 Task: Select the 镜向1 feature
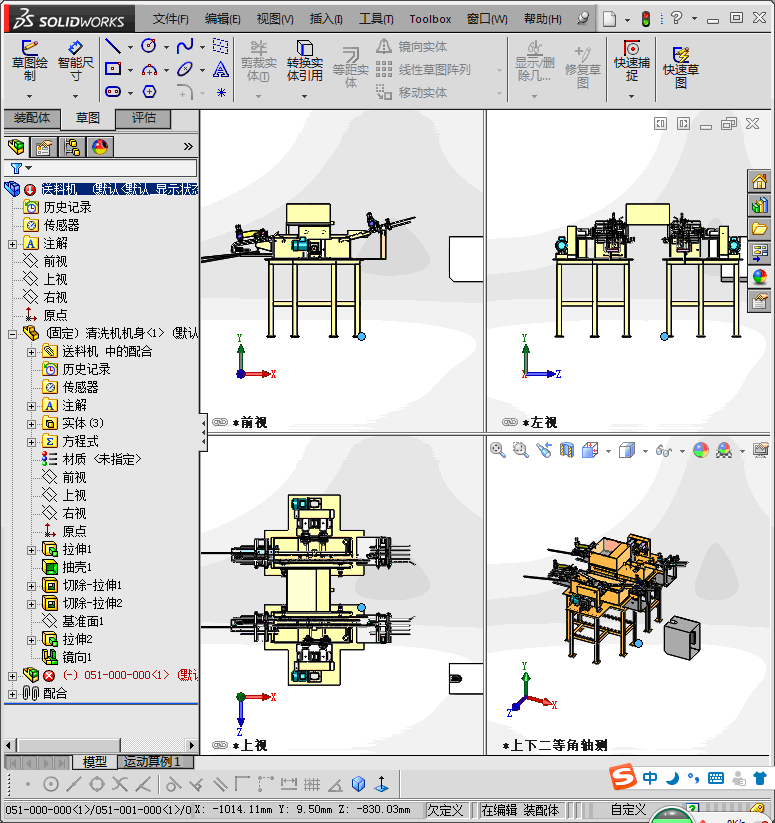point(67,657)
